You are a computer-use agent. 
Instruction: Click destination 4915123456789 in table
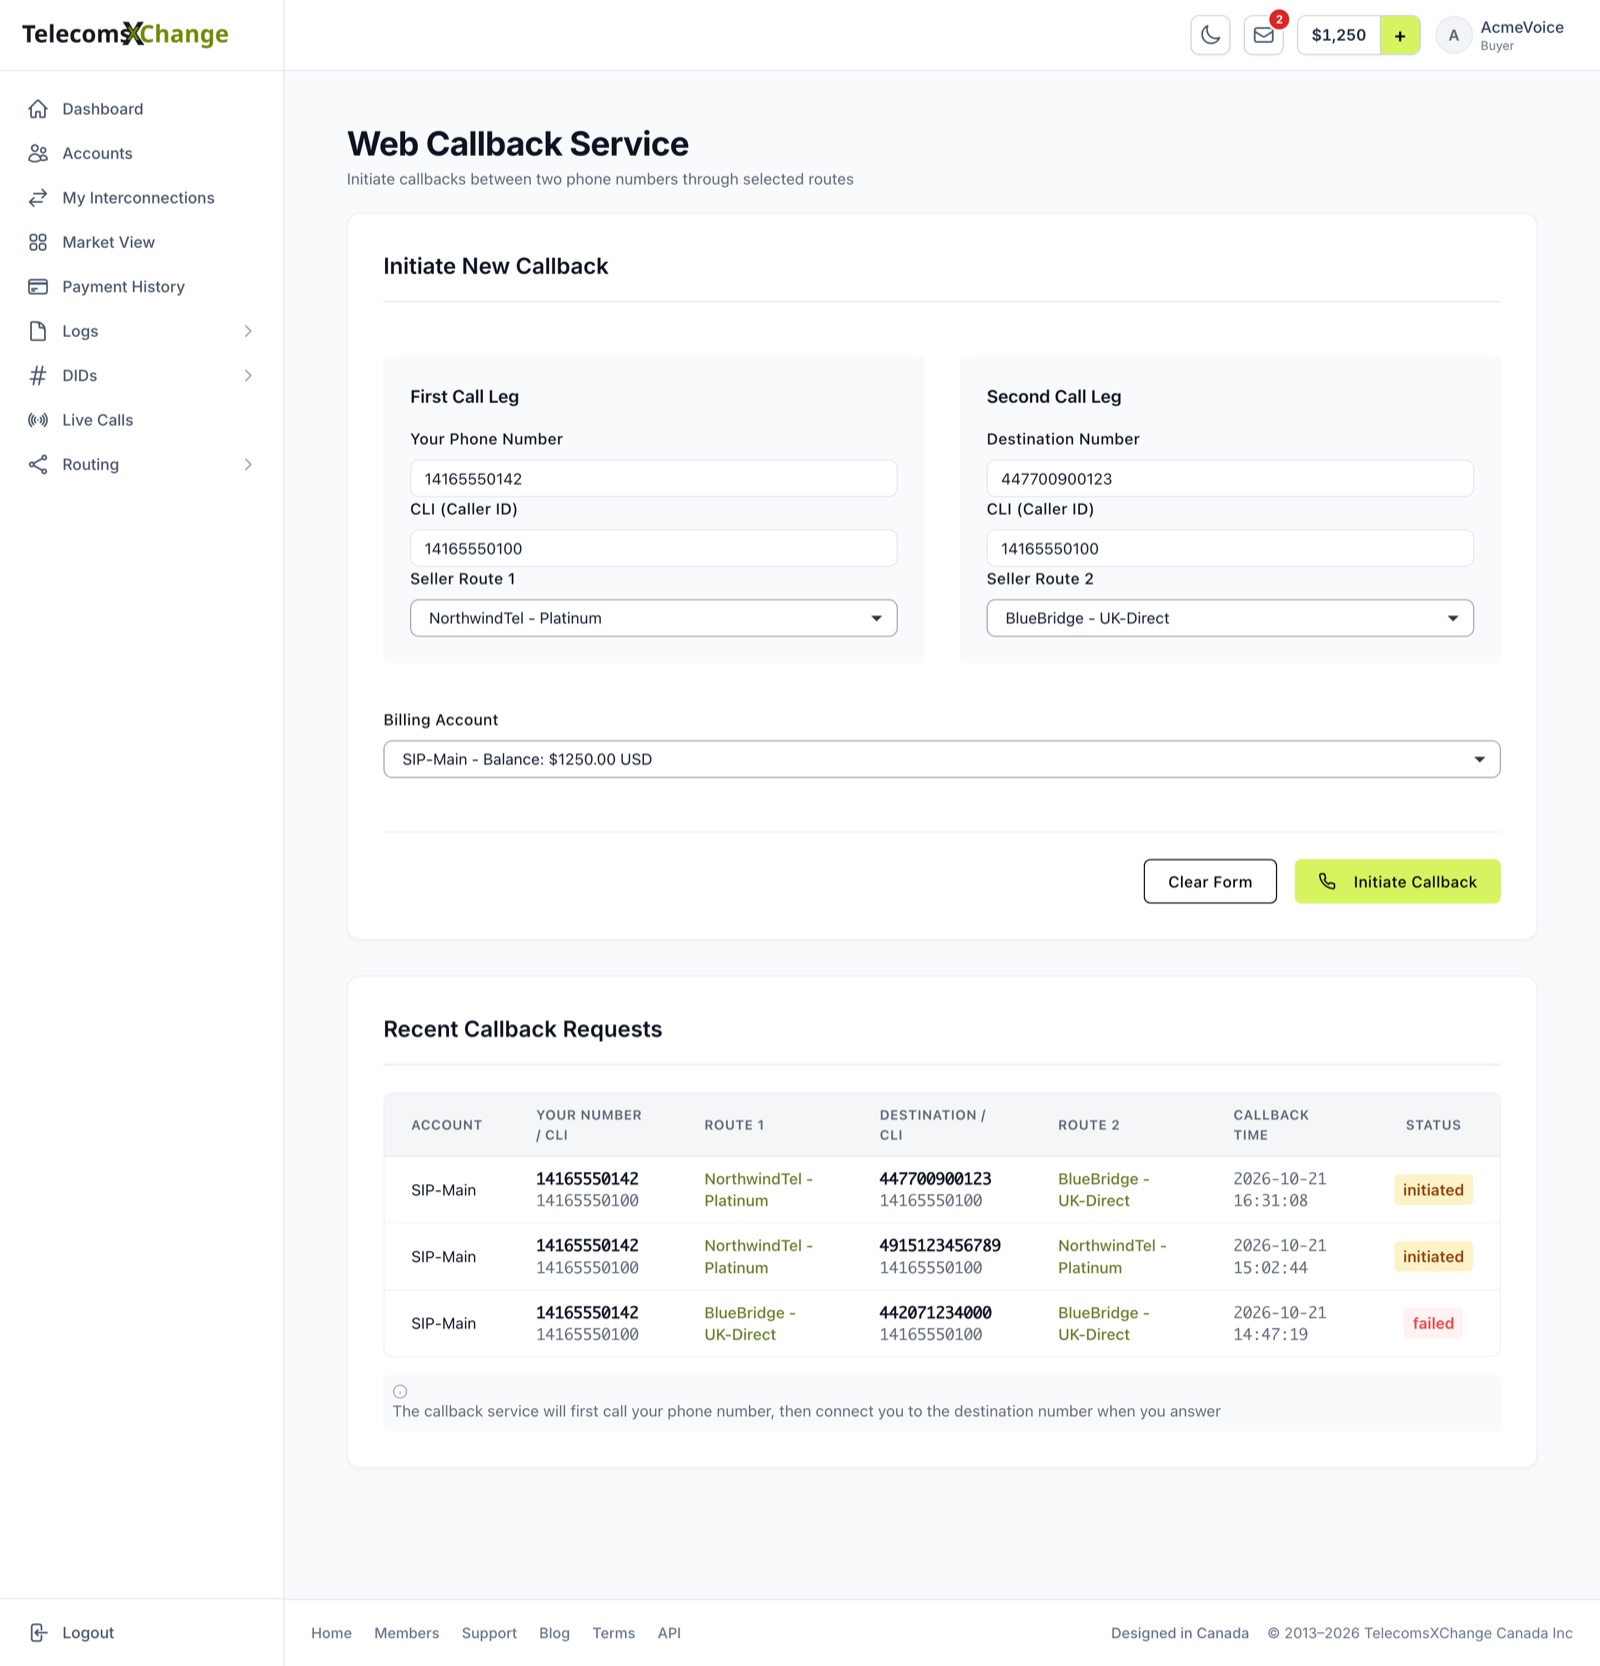(x=940, y=1246)
